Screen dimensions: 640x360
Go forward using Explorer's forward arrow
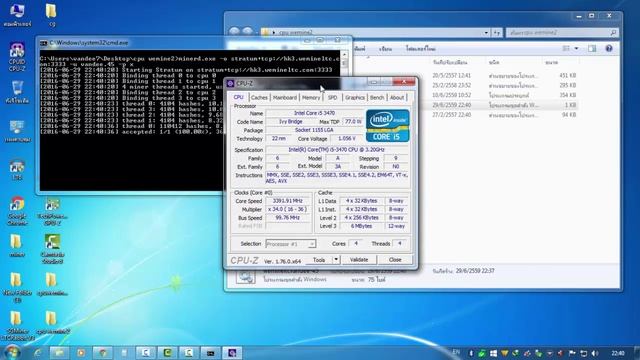click(247, 32)
